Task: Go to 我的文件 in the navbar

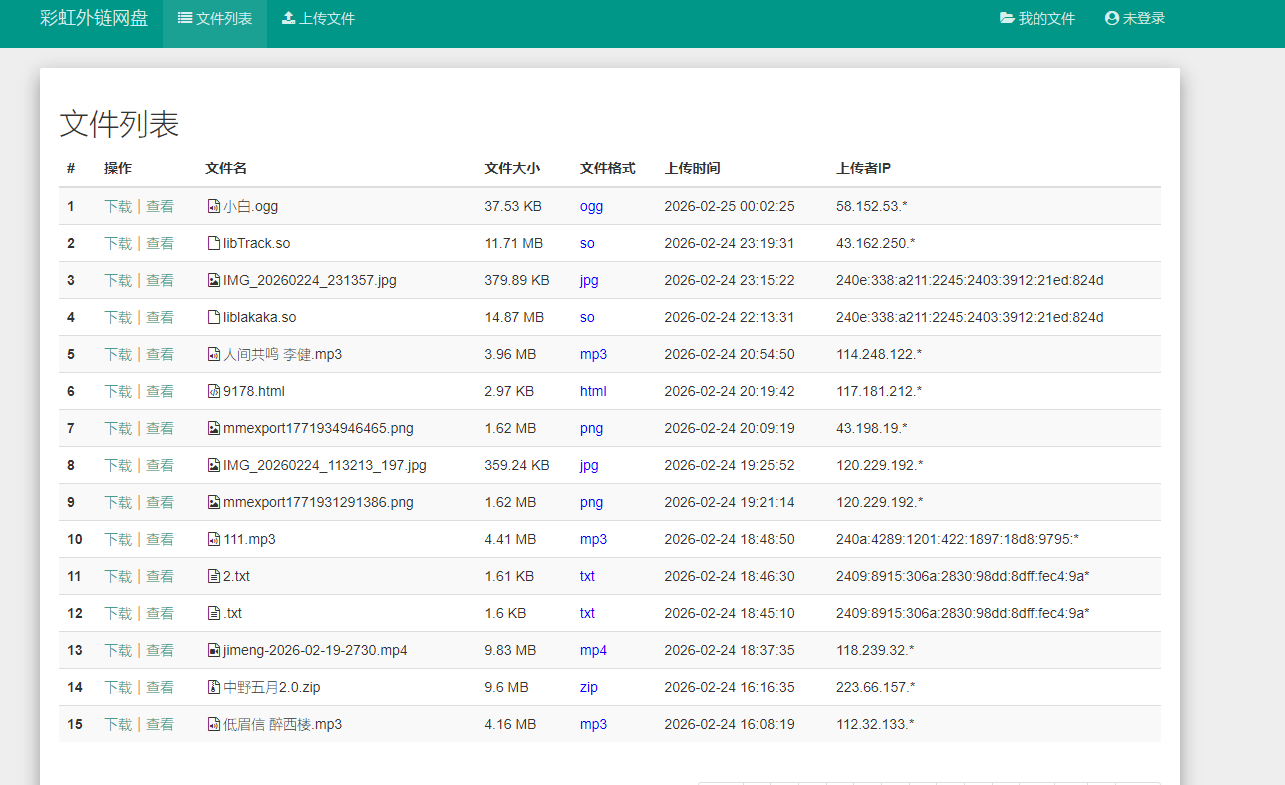Action: point(1037,19)
